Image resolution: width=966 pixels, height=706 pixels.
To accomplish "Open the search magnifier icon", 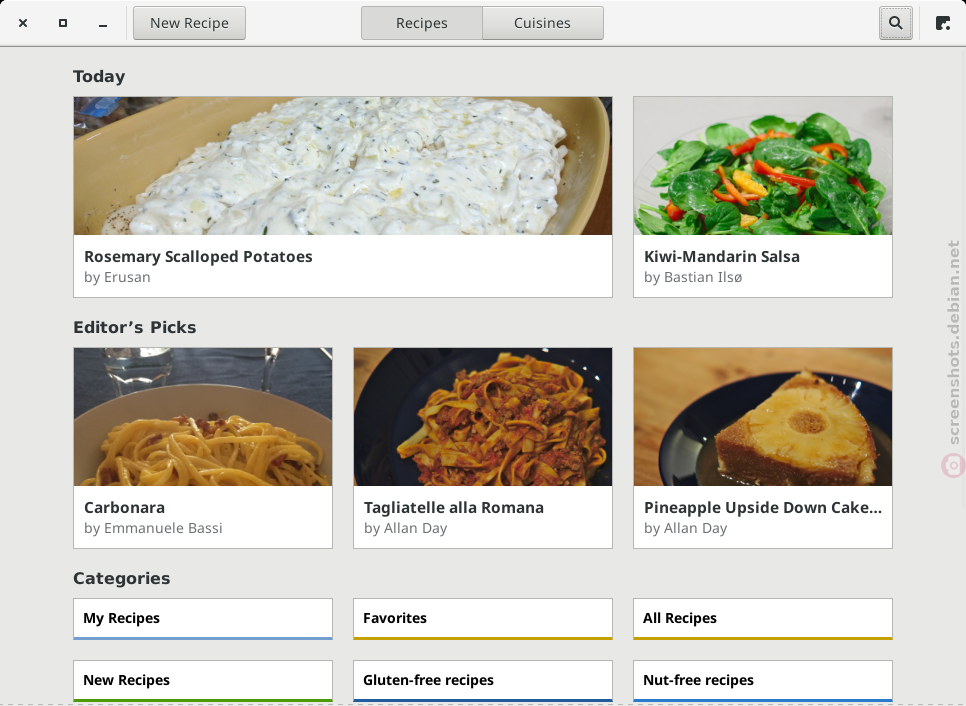I will coord(895,23).
